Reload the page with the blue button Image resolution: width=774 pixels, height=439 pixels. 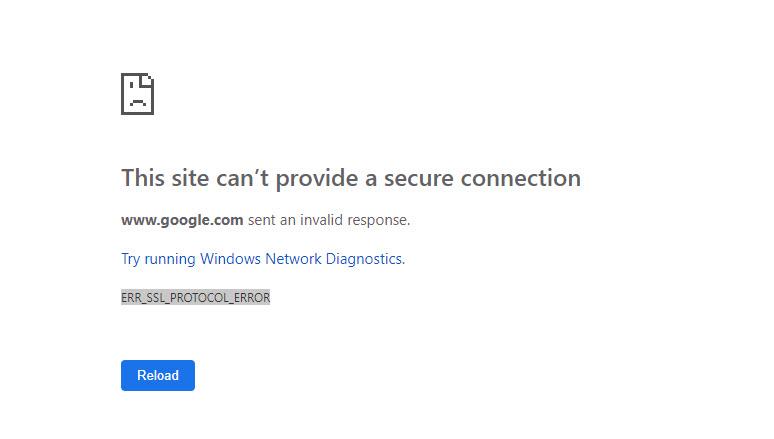(157, 375)
